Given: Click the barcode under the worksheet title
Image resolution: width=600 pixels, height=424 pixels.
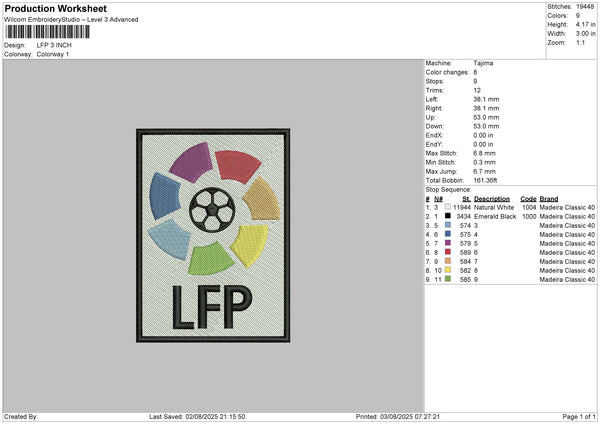Looking at the screenshot, I should point(44,33).
